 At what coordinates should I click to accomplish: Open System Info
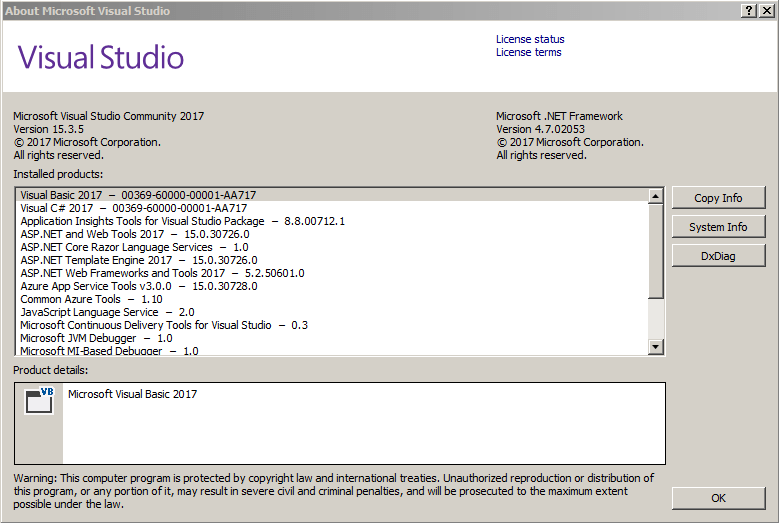[x=718, y=227]
